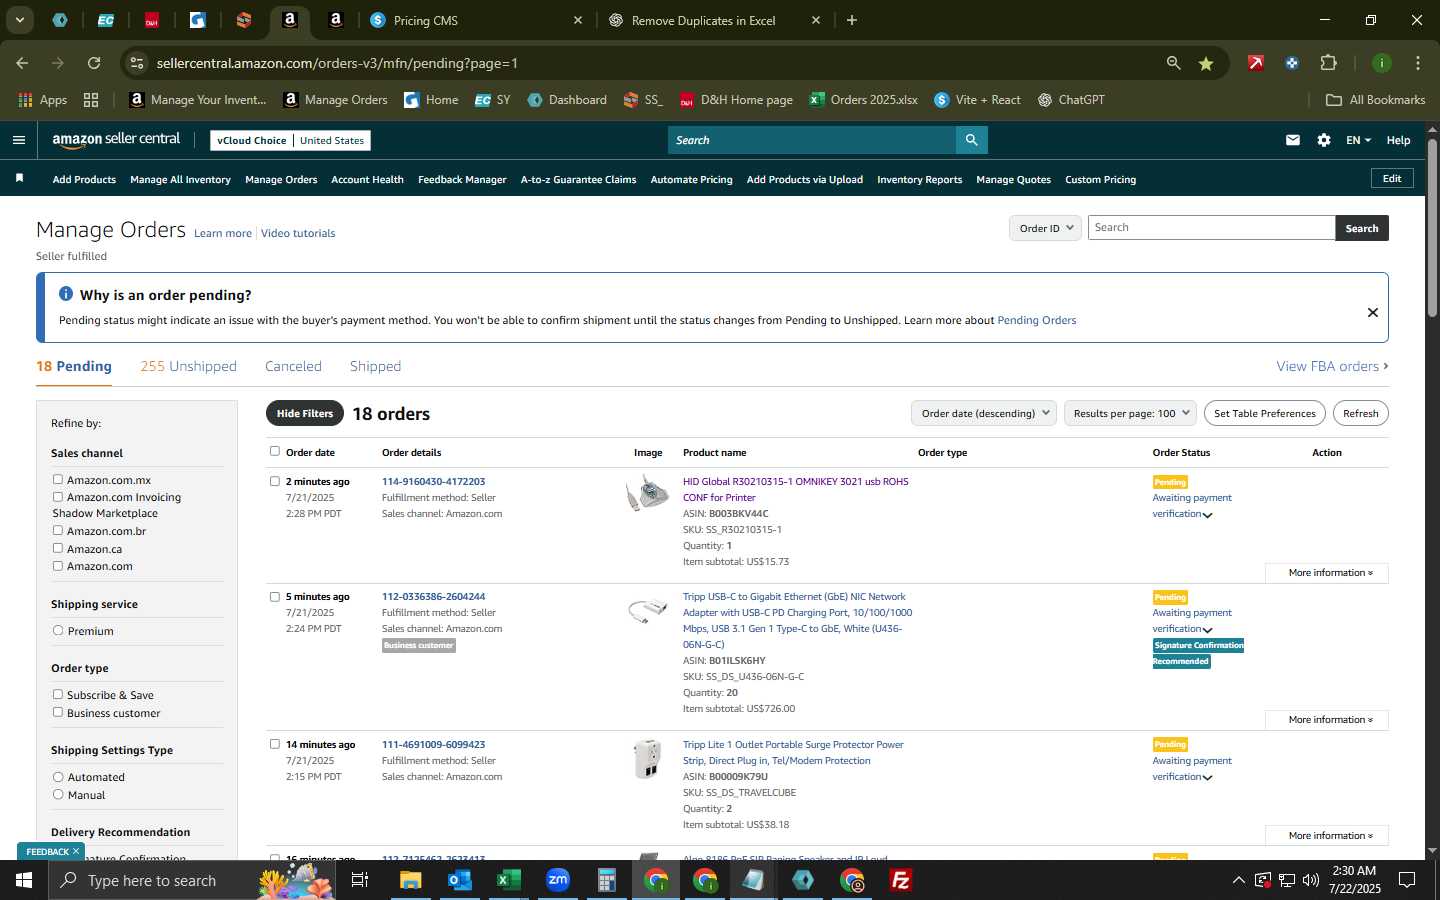This screenshot has height=900, width=1440.
Task: Open Inventory Reports menu item
Action: [x=919, y=180]
